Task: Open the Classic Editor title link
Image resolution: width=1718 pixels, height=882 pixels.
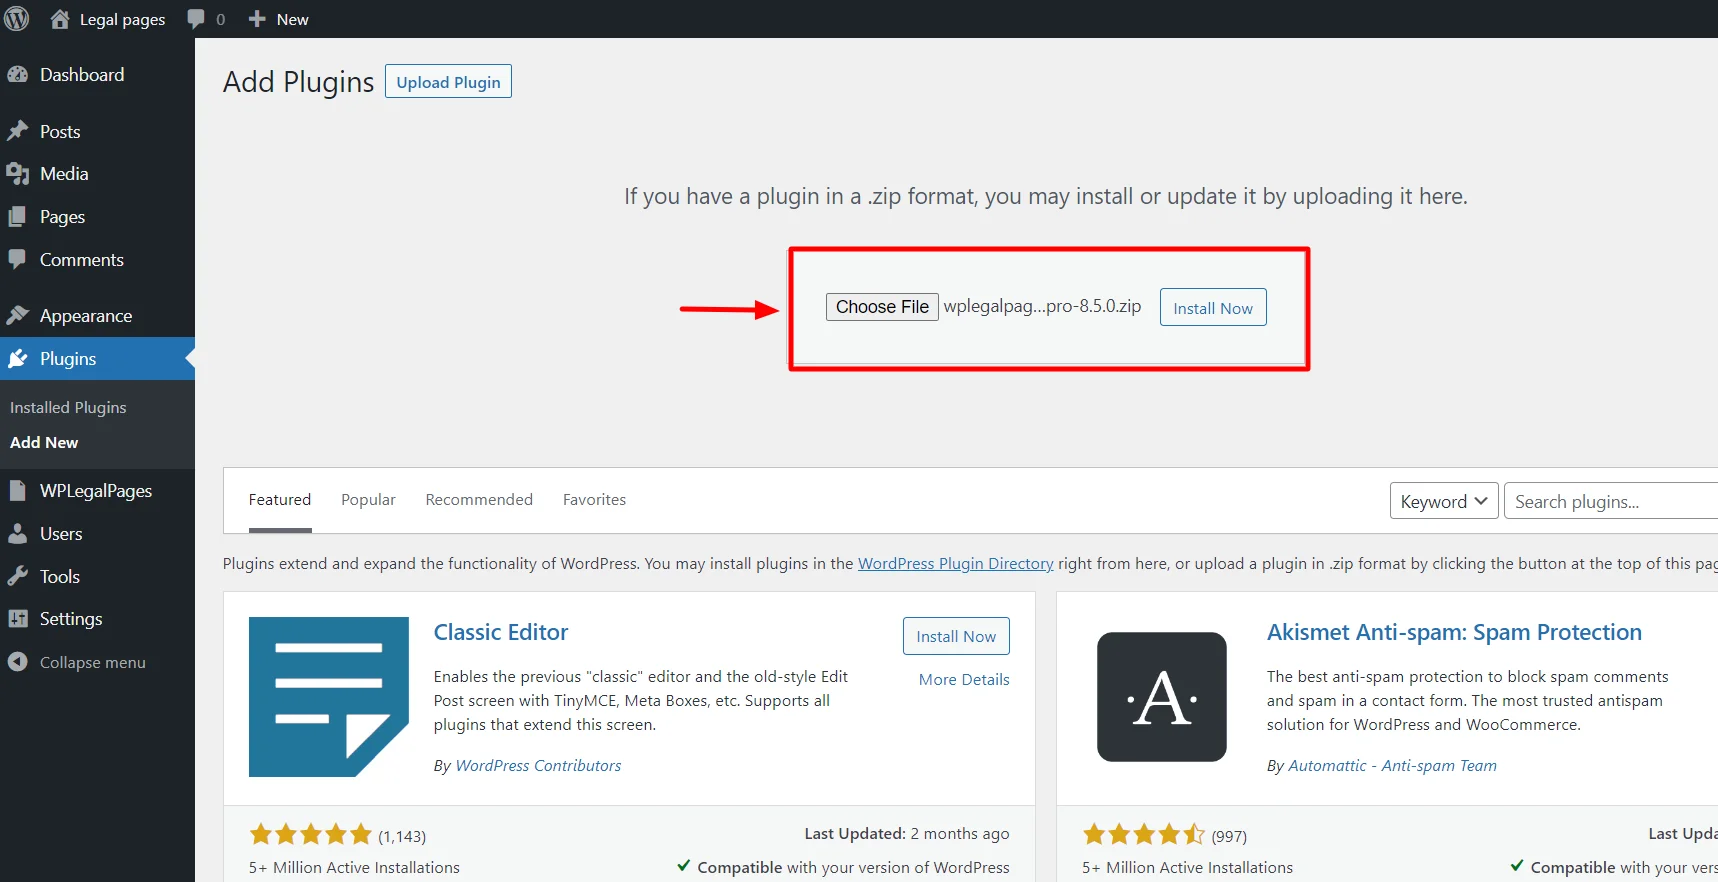Action: 501,632
